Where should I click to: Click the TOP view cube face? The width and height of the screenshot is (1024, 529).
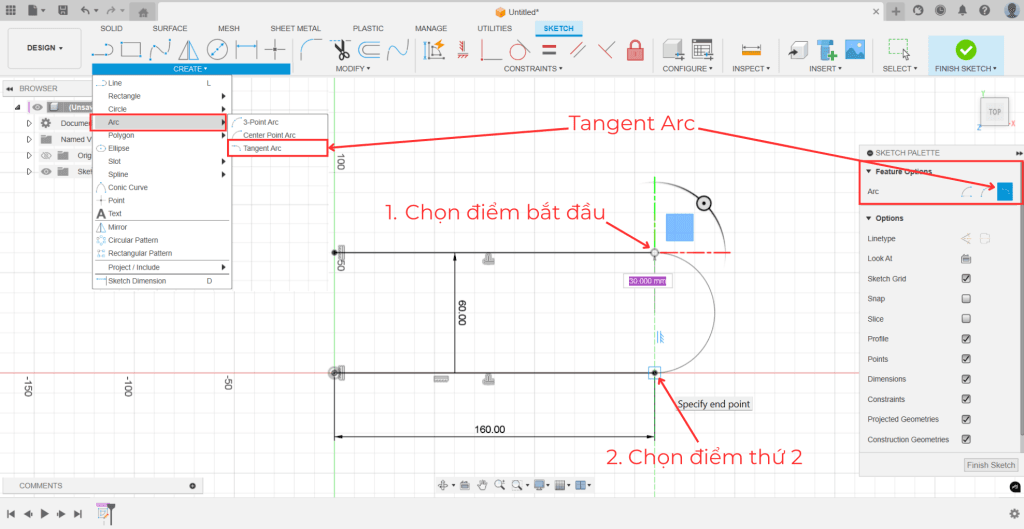[994, 113]
